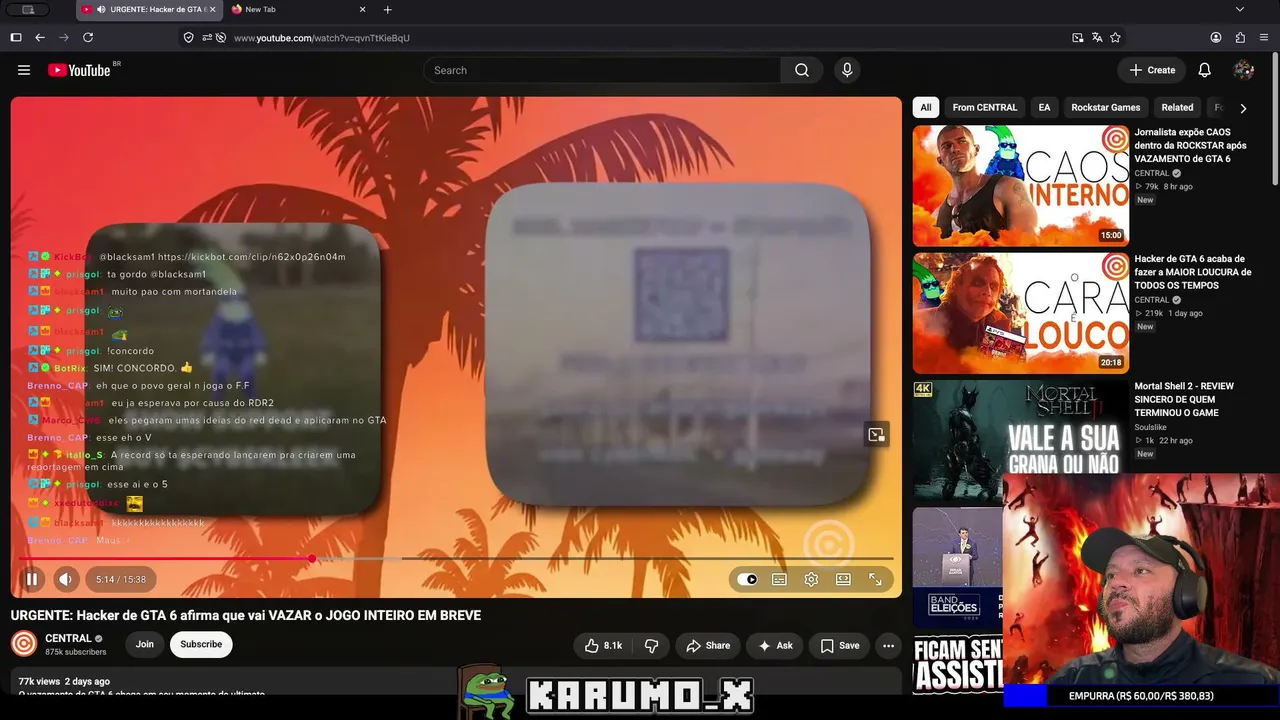The image size is (1280, 720).
Task: Select the Rockstar Games chip
Action: click(1106, 108)
